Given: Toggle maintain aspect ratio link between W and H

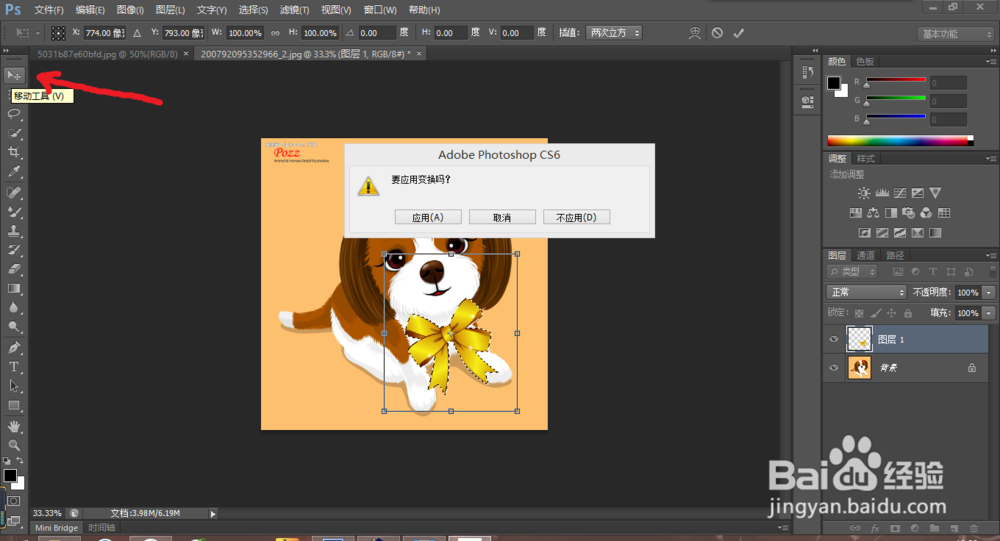Looking at the screenshot, I should 275,33.
